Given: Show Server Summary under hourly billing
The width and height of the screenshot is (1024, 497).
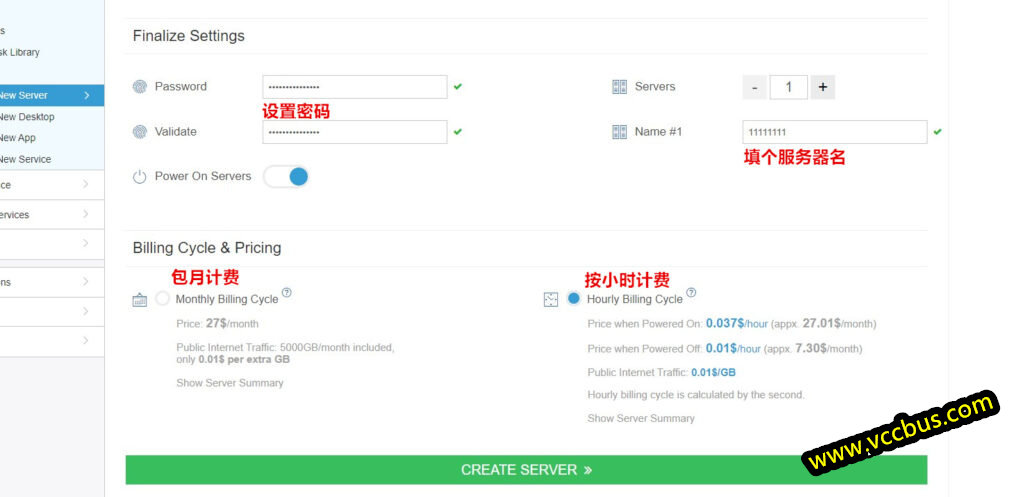Looking at the screenshot, I should pyautogui.click(x=640, y=418).
